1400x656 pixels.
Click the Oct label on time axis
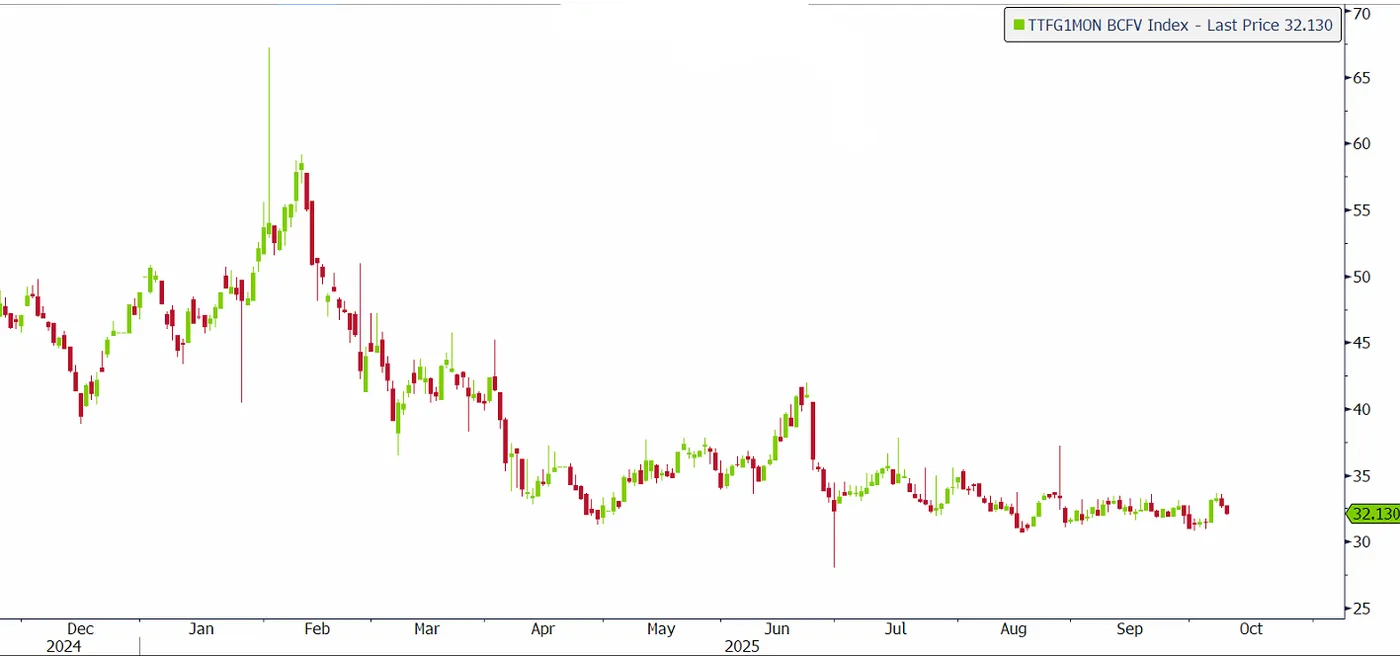pyautogui.click(x=1250, y=629)
